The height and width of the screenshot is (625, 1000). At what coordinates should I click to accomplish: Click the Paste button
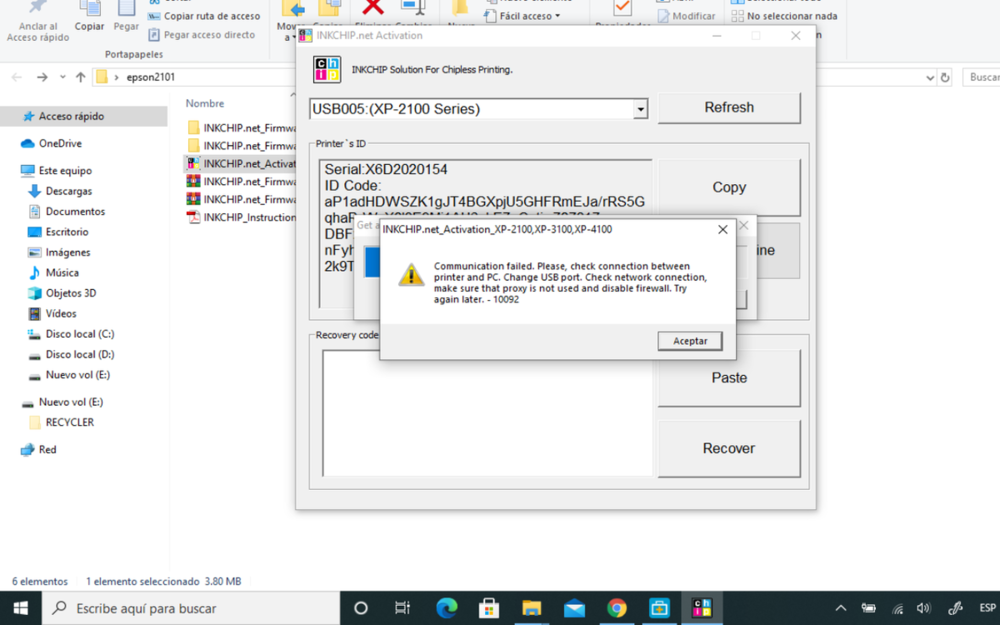729,378
